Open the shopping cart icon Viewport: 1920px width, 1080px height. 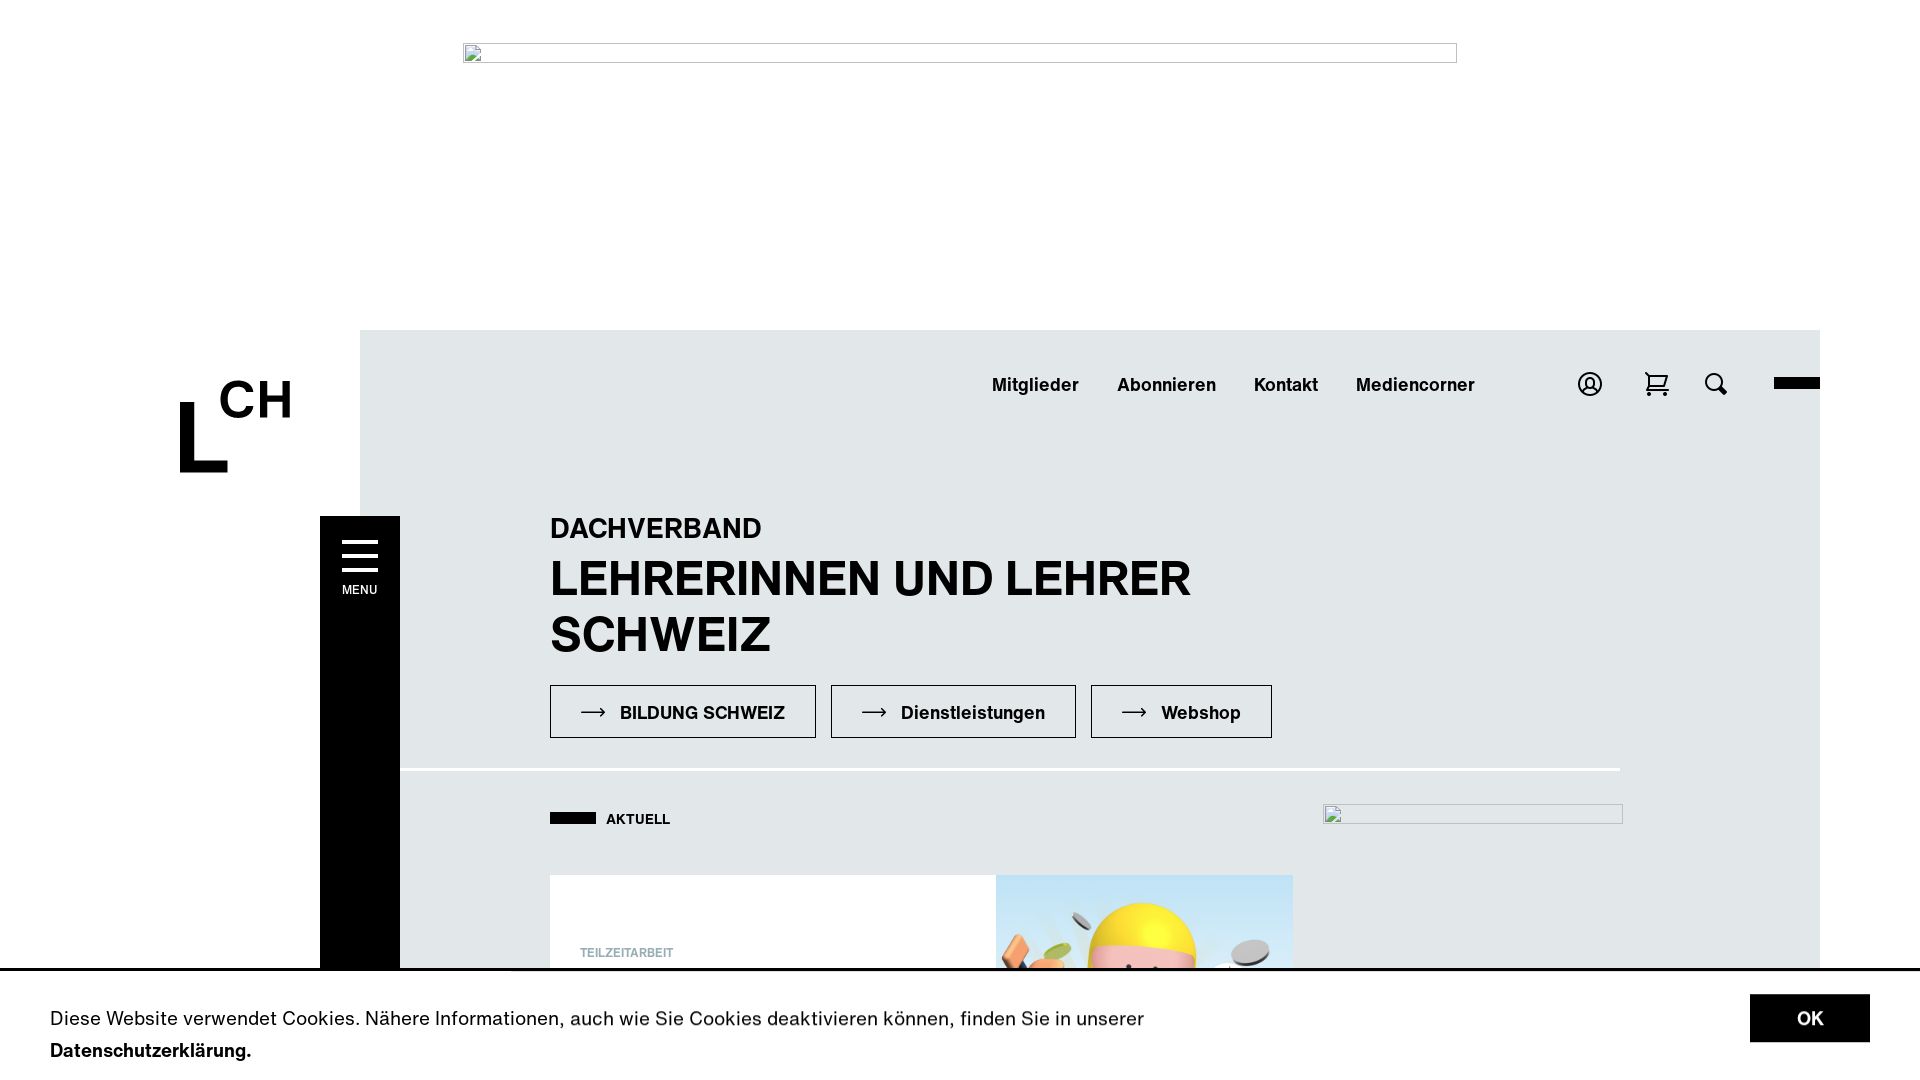coord(1657,384)
